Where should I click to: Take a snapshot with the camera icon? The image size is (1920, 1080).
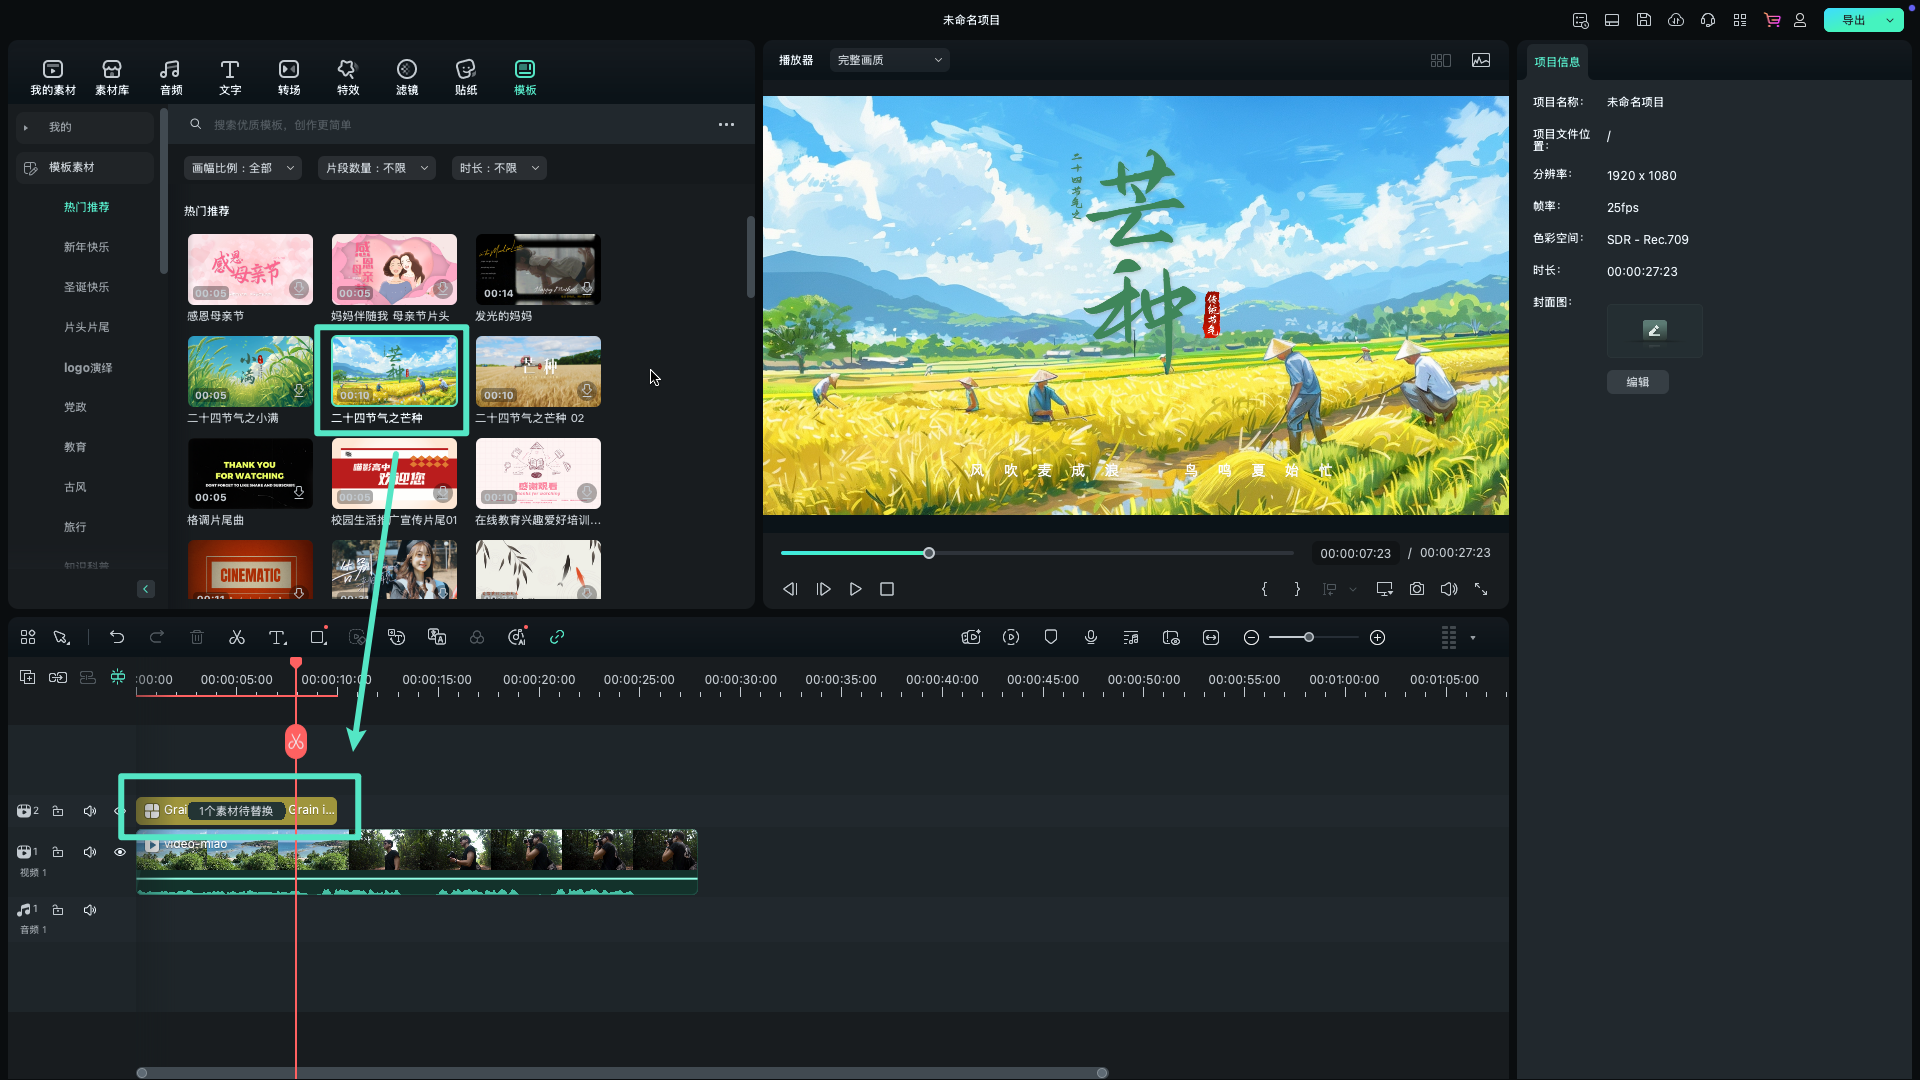tap(1417, 590)
